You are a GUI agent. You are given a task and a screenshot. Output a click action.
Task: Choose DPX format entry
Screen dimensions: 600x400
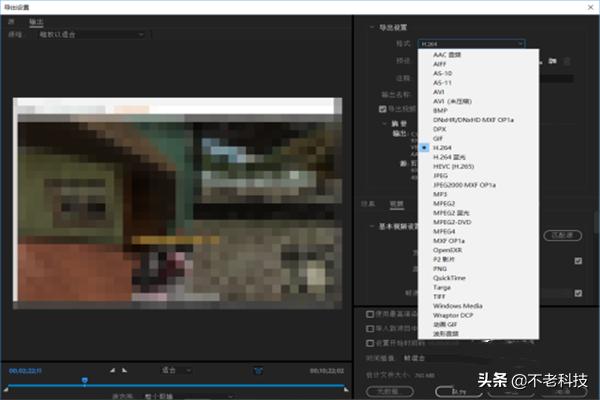tap(439, 129)
